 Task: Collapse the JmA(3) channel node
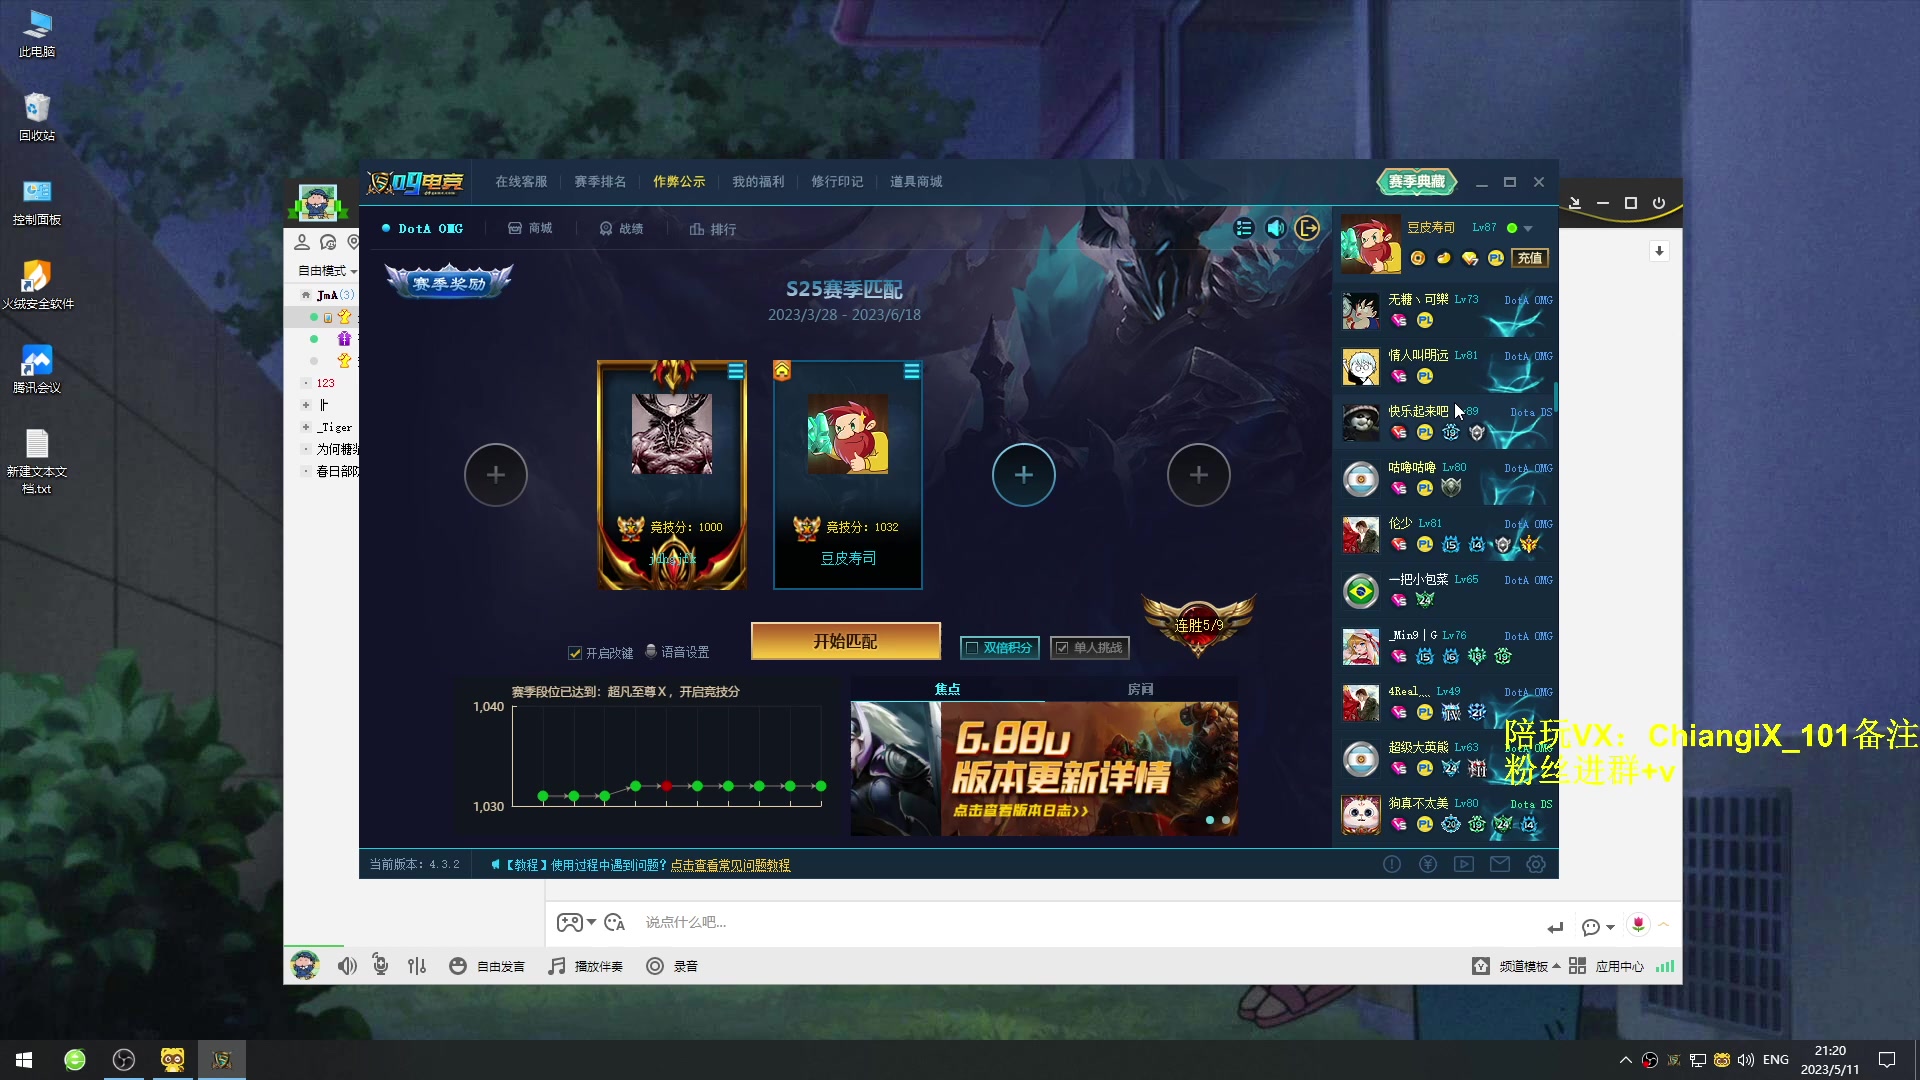[306, 295]
